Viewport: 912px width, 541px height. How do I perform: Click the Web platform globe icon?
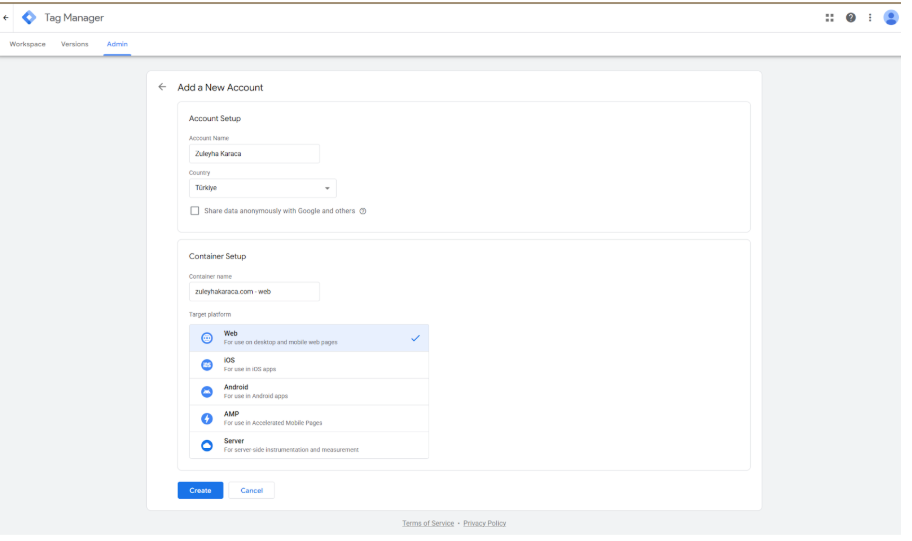pyautogui.click(x=206, y=338)
